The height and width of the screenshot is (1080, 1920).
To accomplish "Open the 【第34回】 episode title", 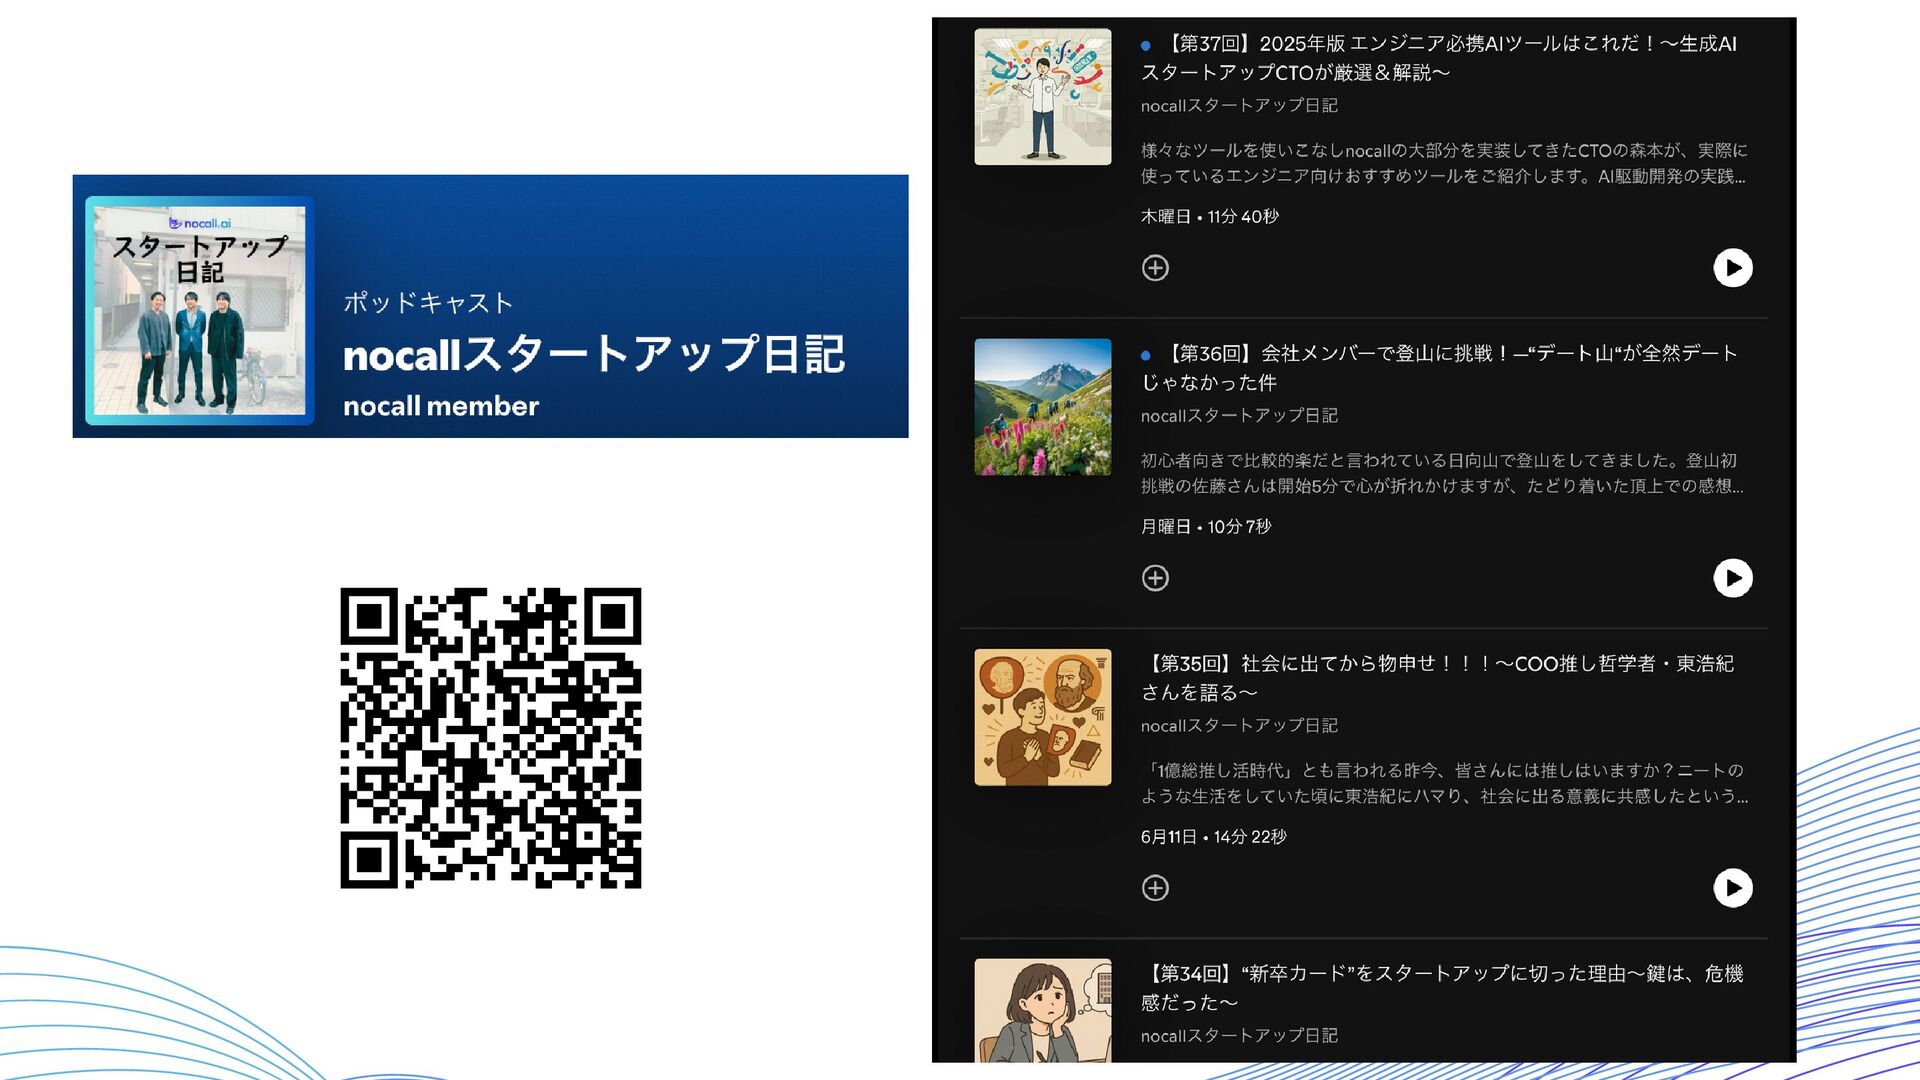I will coord(1442,988).
